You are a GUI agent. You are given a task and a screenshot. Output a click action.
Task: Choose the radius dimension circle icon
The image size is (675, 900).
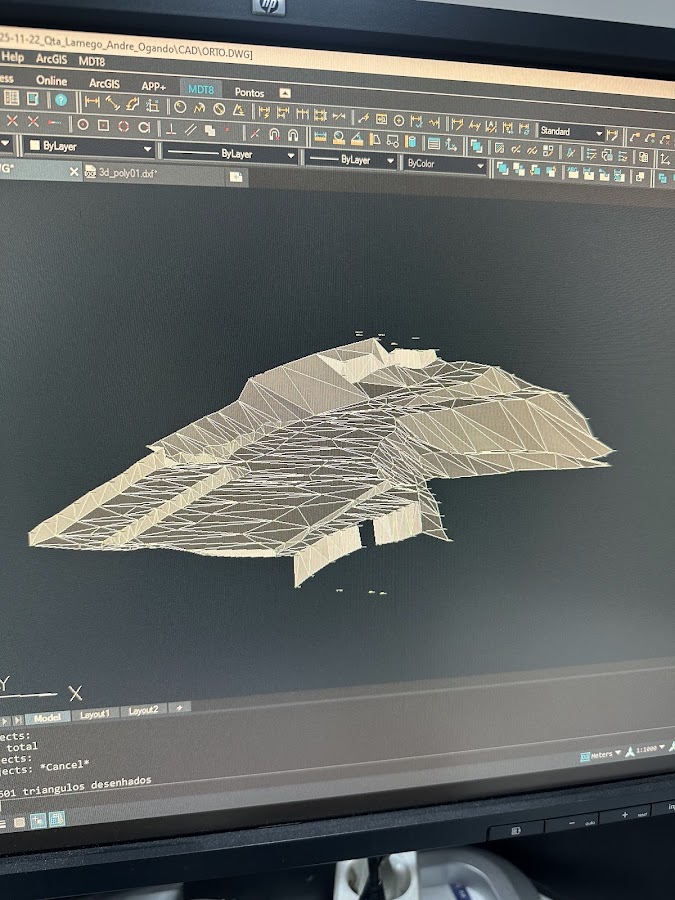tap(180, 107)
